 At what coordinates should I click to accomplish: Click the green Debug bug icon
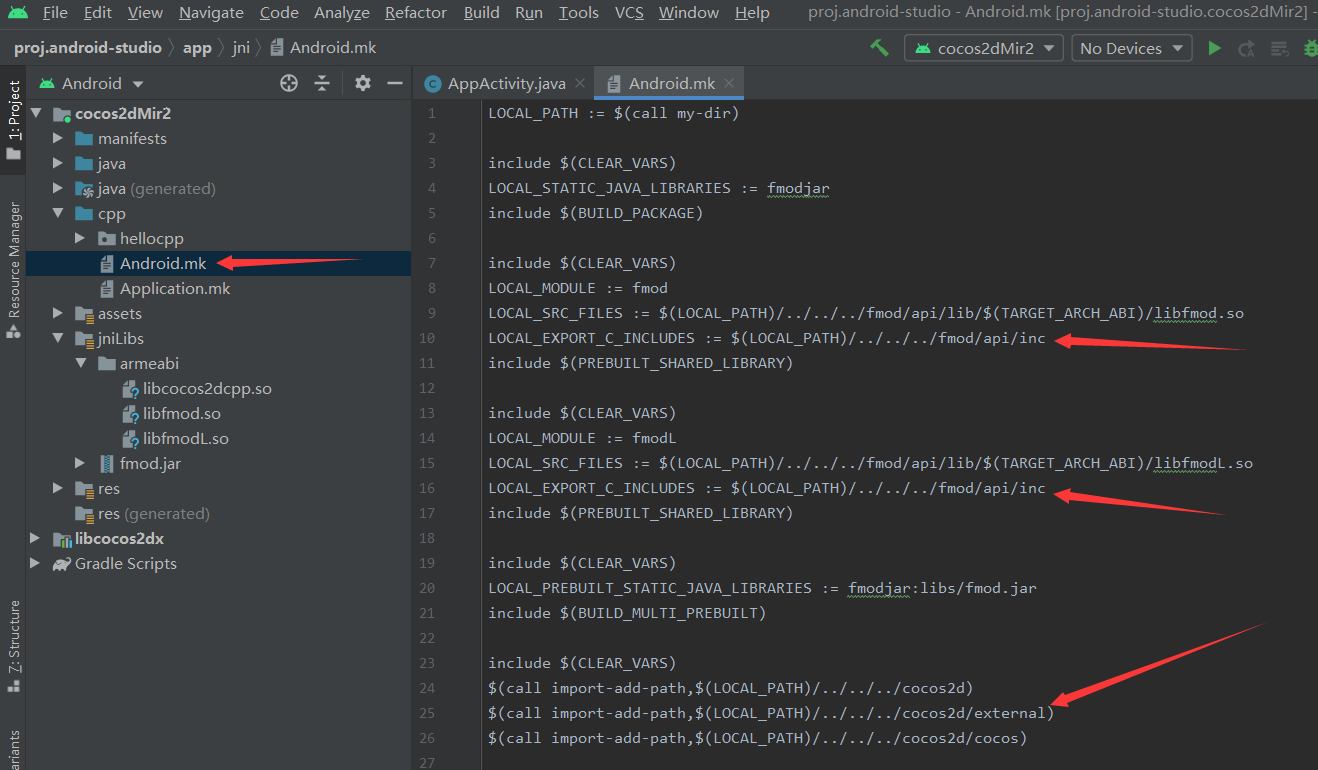[1311, 48]
